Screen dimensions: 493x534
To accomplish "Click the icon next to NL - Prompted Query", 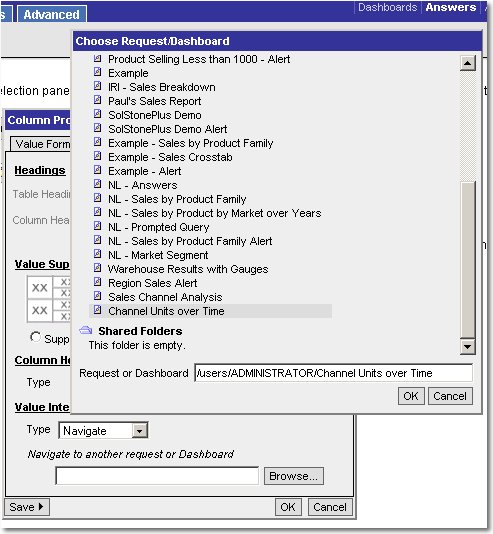I will pos(97,226).
